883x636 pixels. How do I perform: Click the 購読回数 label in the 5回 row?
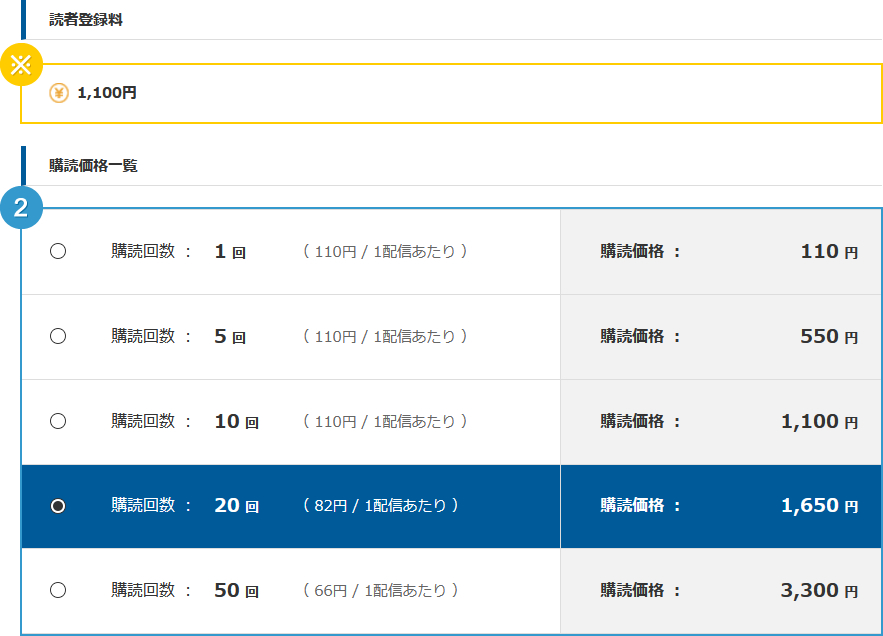[x=143, y=336]
